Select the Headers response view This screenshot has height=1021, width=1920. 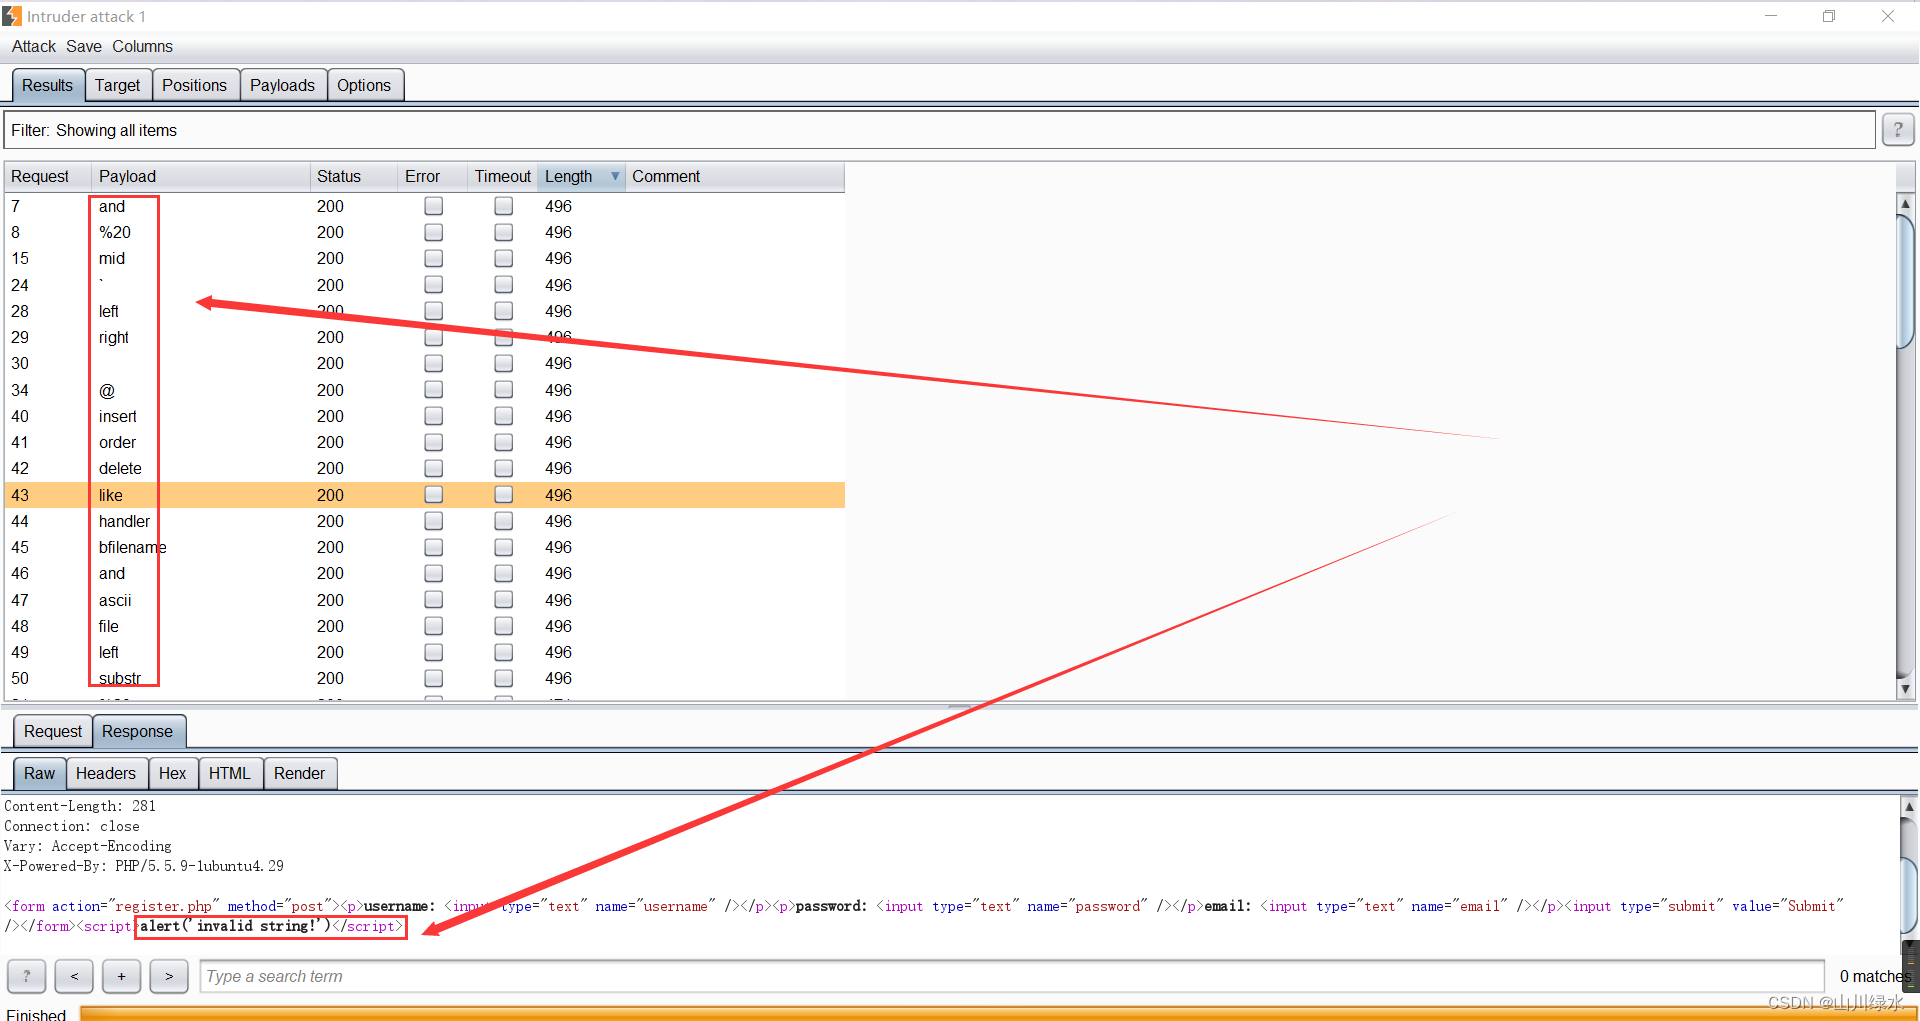(x=105, y=773)
